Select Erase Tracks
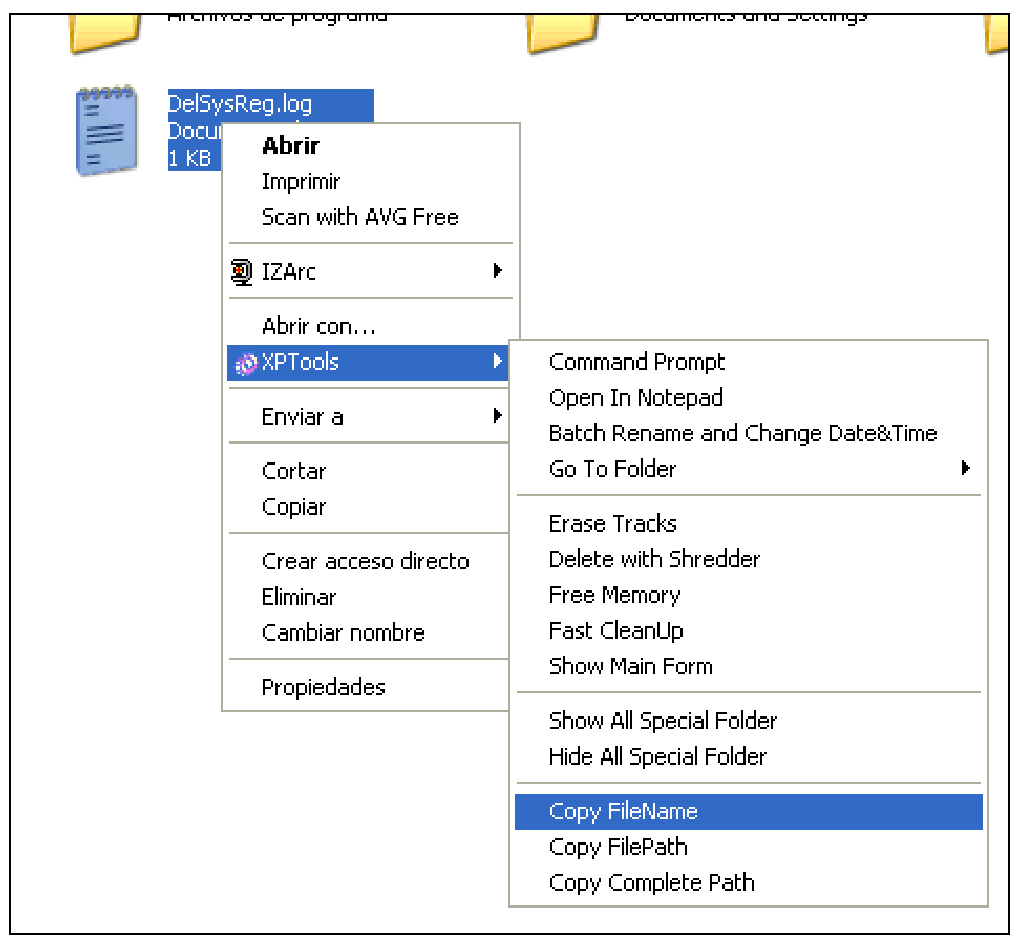This screenshot has width=1020, height=949. (x=612, y=523)
